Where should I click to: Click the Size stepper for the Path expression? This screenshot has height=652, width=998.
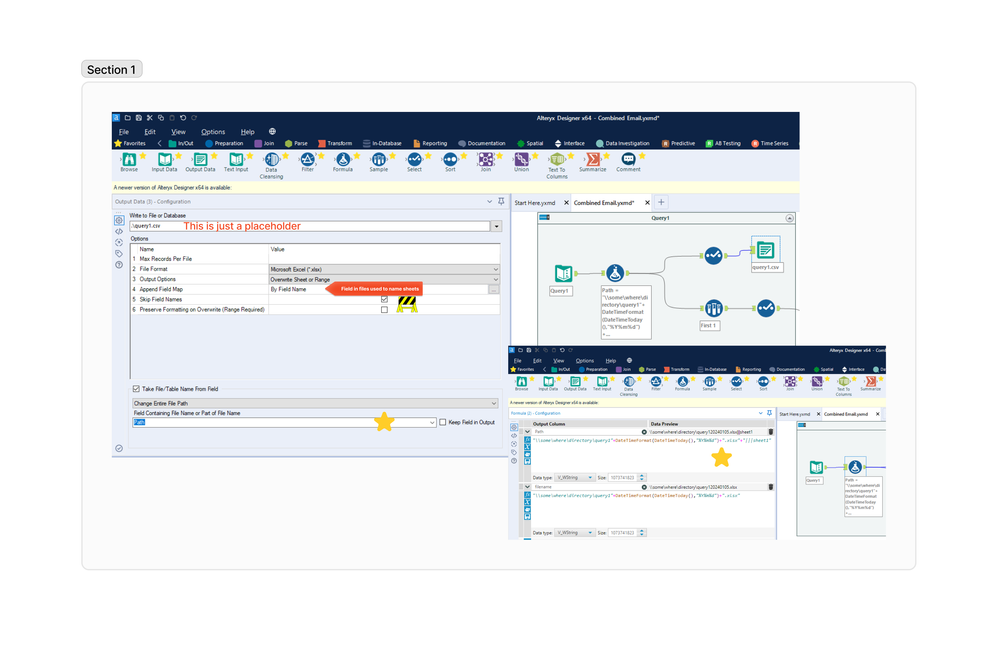pyautogui.click(x=642, y=478)
